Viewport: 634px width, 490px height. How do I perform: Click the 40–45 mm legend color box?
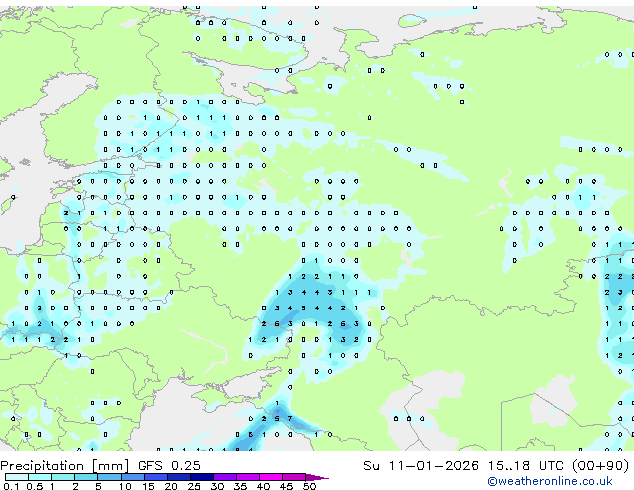pos(271,477)
